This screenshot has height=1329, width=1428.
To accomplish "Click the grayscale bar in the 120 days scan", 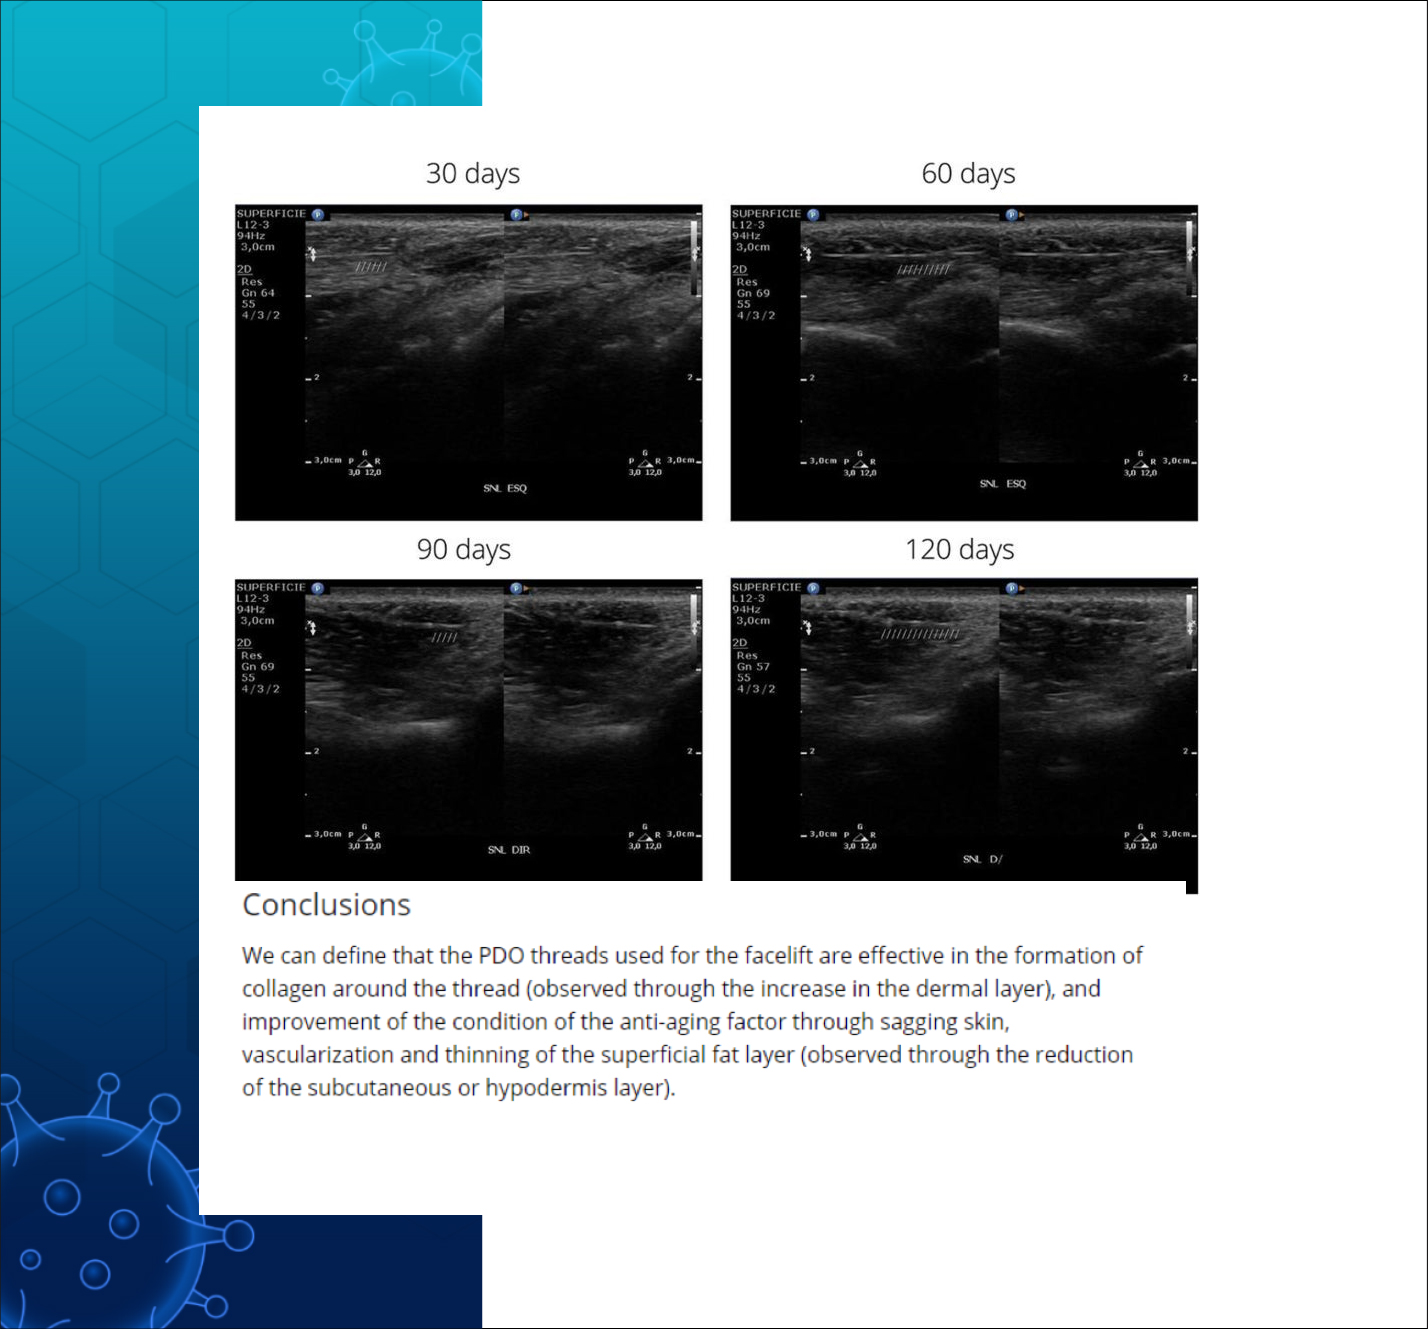I will point(1190,630).
